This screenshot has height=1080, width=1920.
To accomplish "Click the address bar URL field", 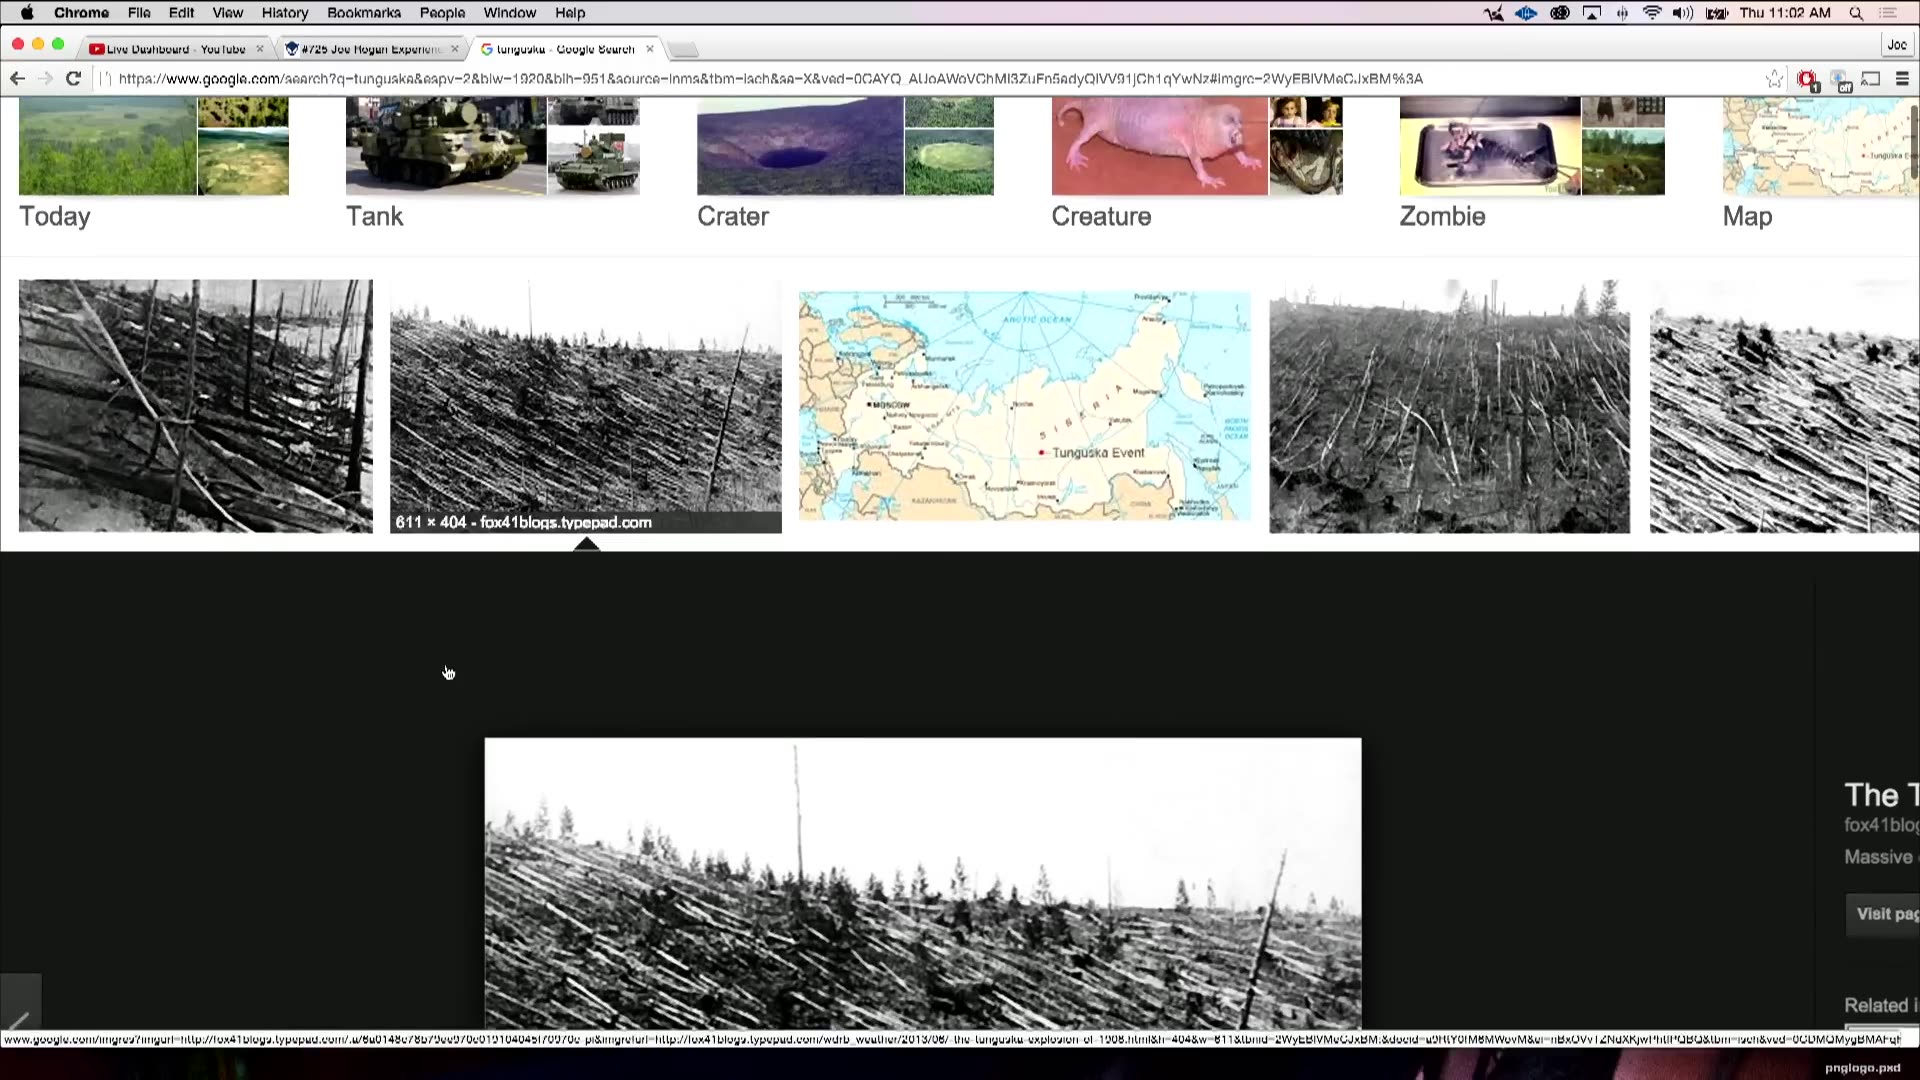I will pos(900,79).
